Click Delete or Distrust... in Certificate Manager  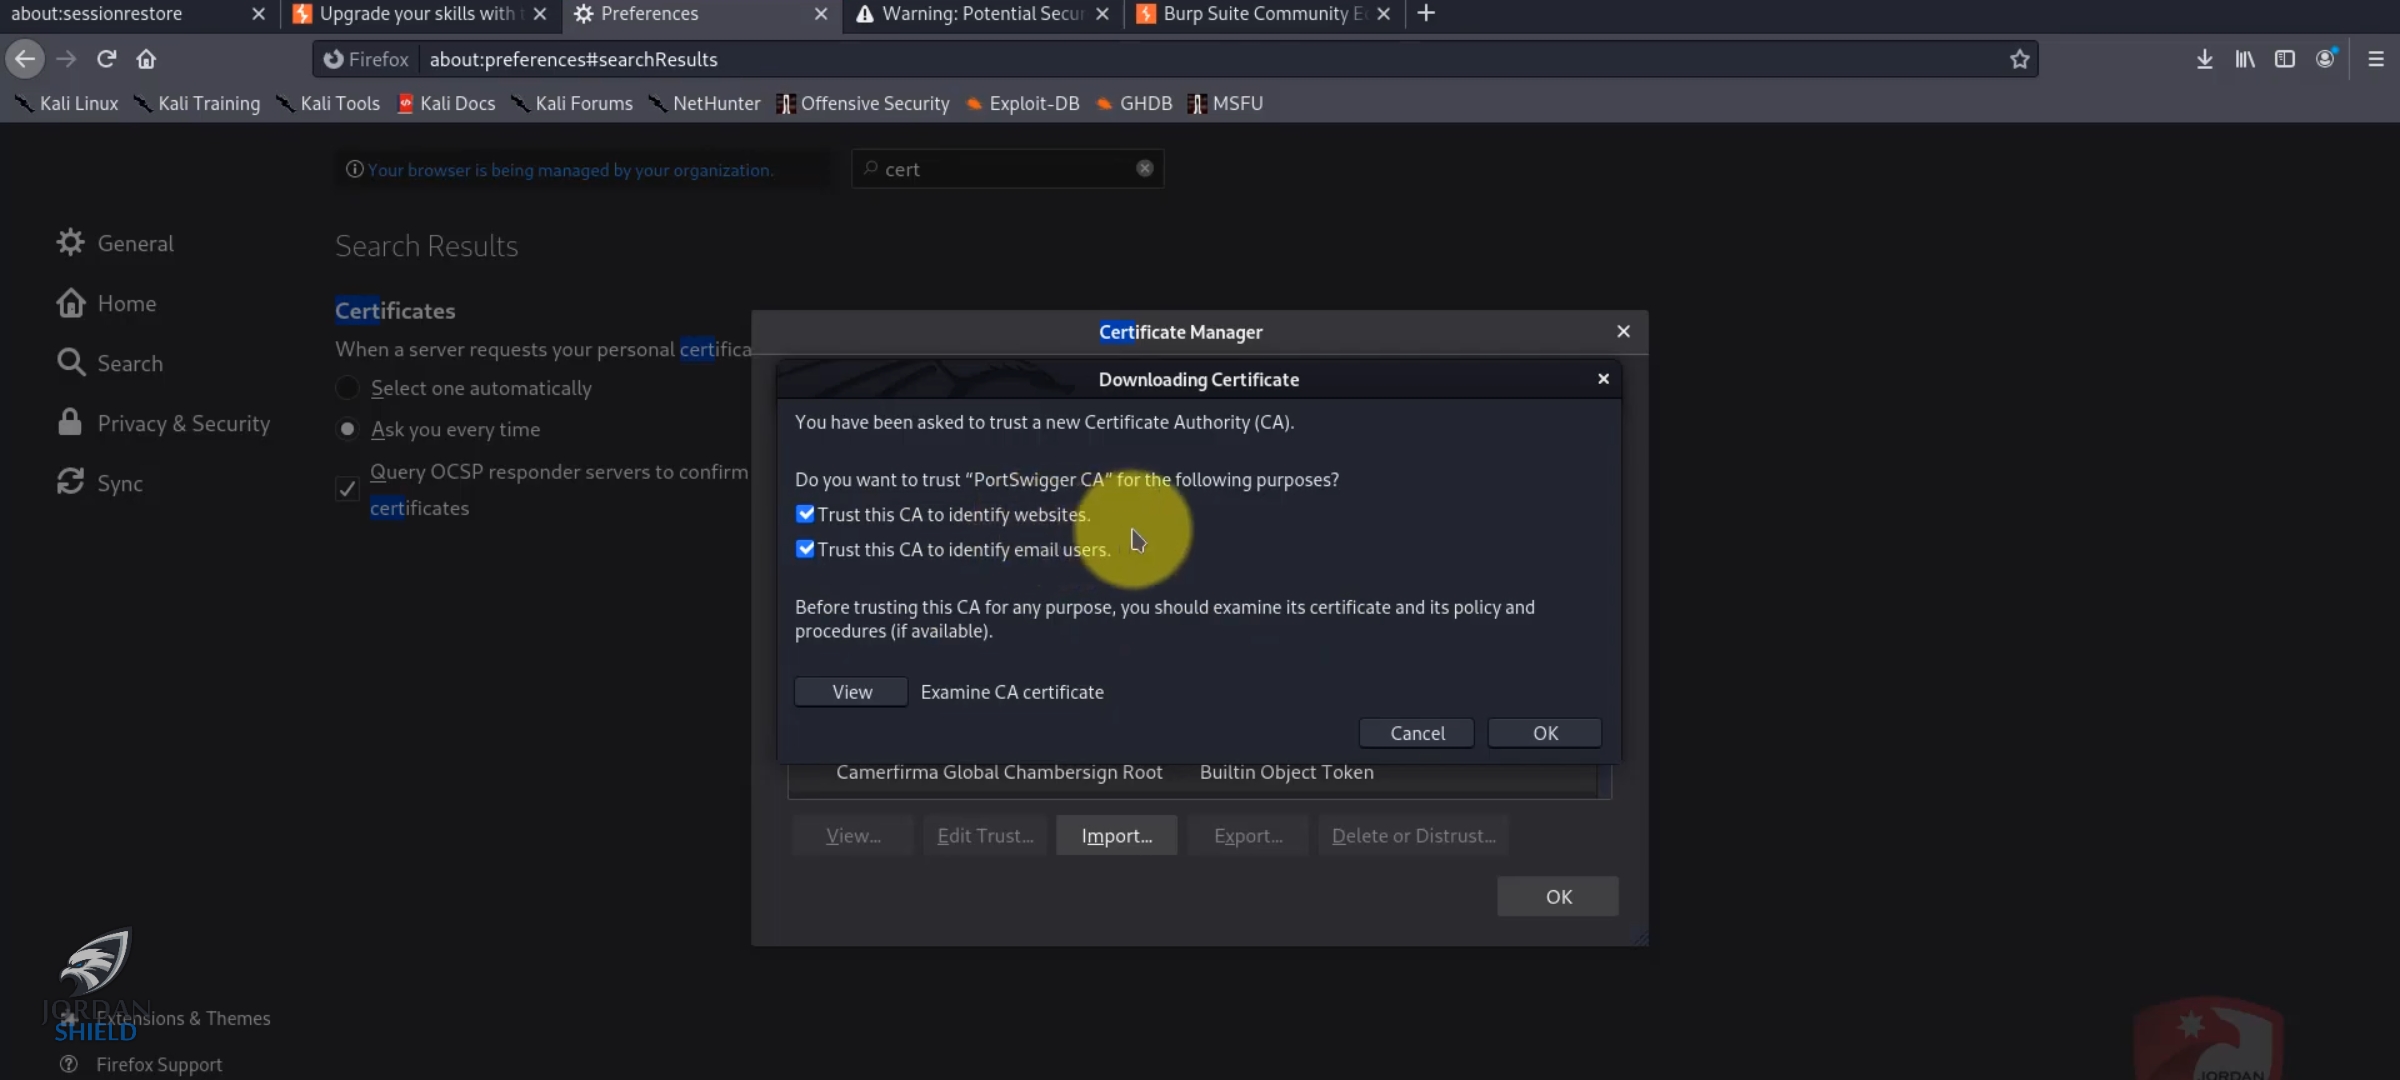tap(1413, 836)
